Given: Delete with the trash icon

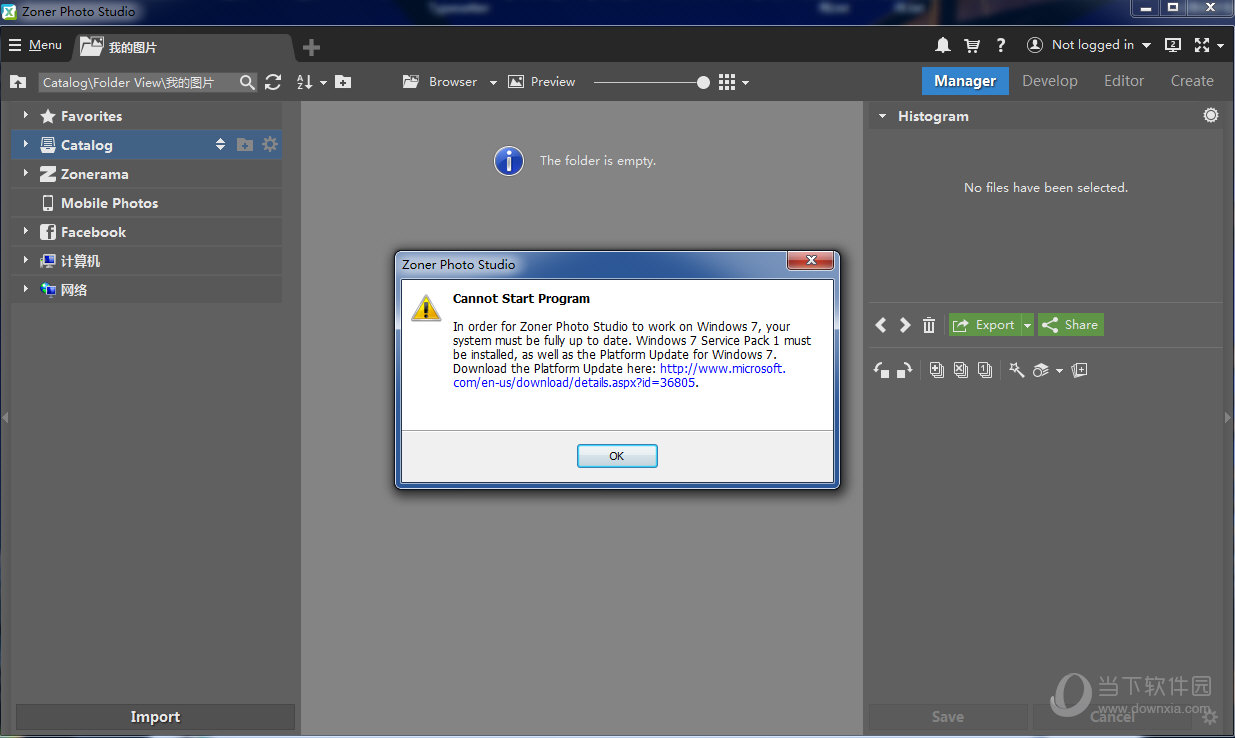Looking at the screenshot, I should click(929, 325).
